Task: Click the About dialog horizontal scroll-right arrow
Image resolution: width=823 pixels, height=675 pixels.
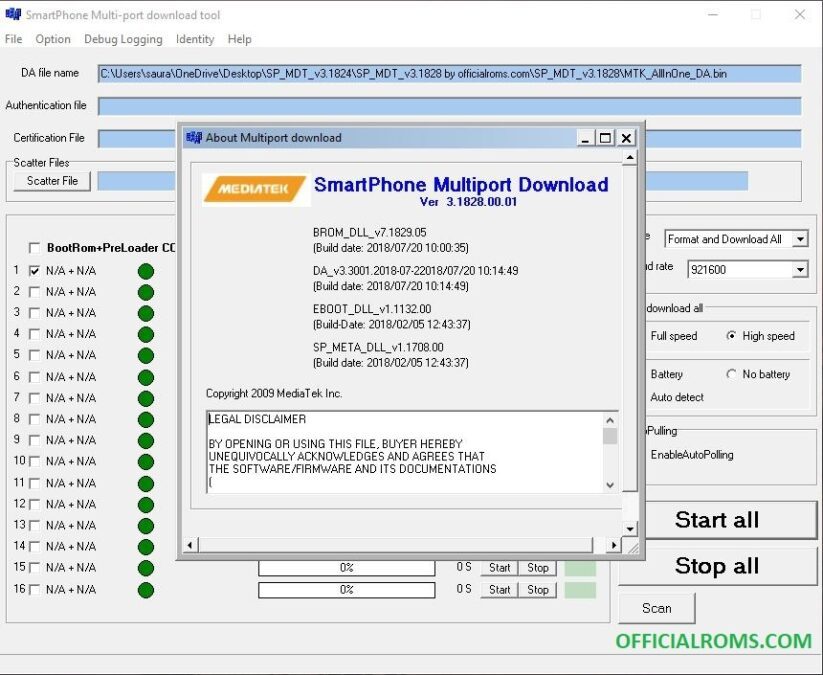Action: click(613, 545)
